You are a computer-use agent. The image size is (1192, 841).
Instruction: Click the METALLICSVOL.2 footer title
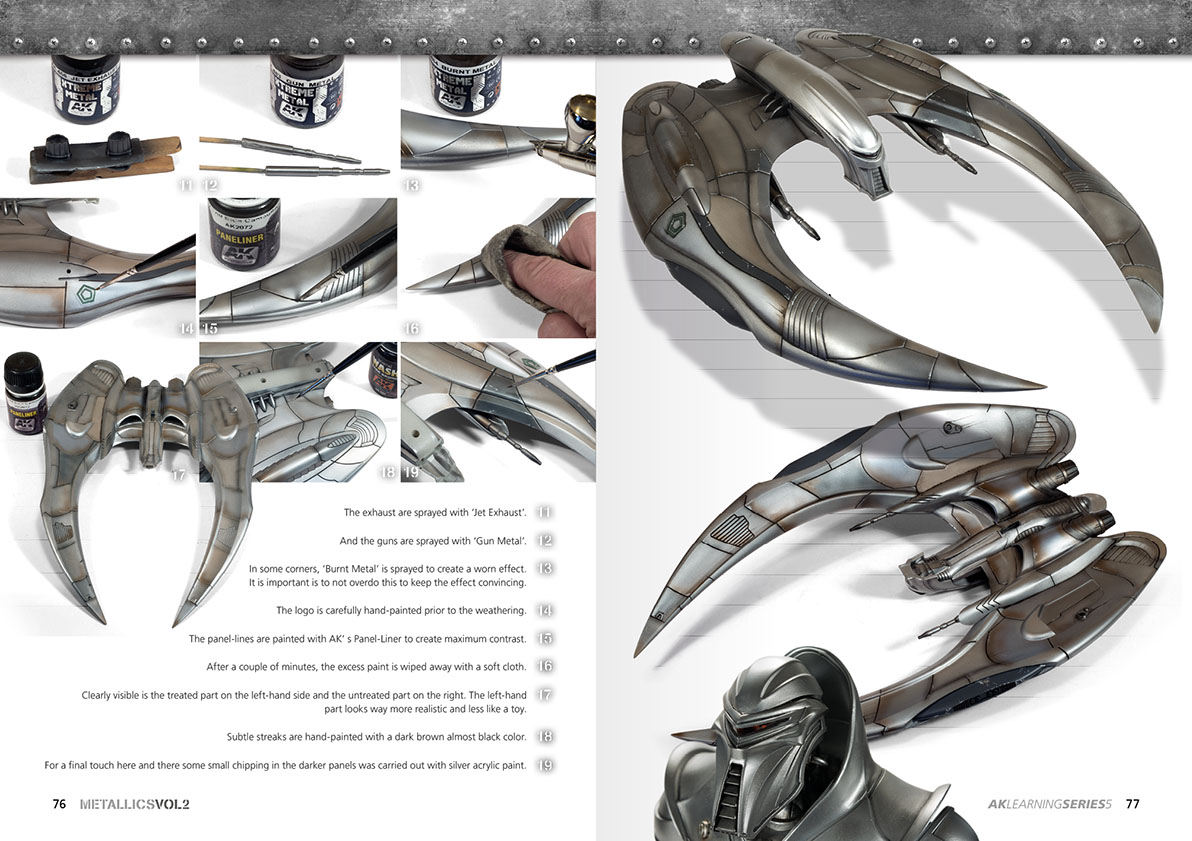pos(135,804)
